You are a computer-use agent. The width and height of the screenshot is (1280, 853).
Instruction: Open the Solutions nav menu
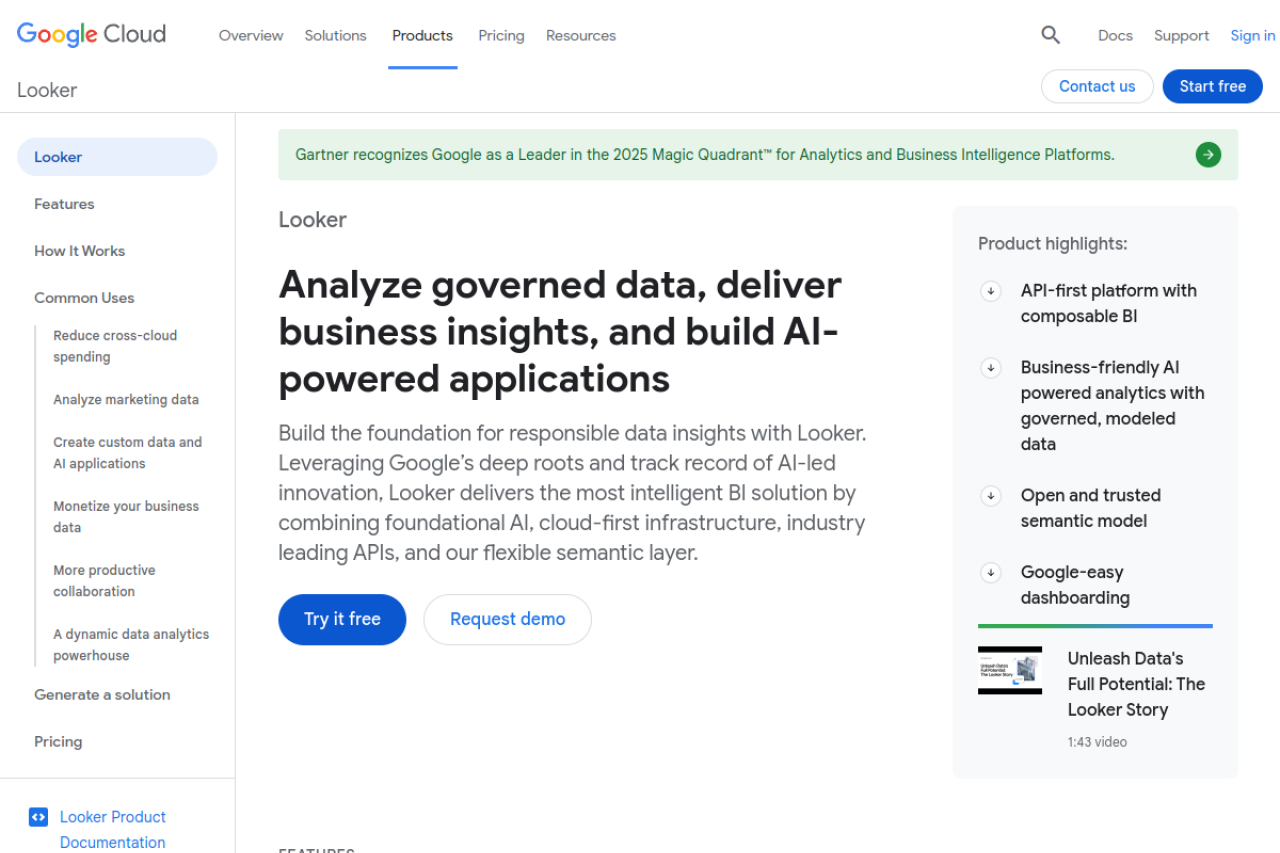[x=336, y=35]
